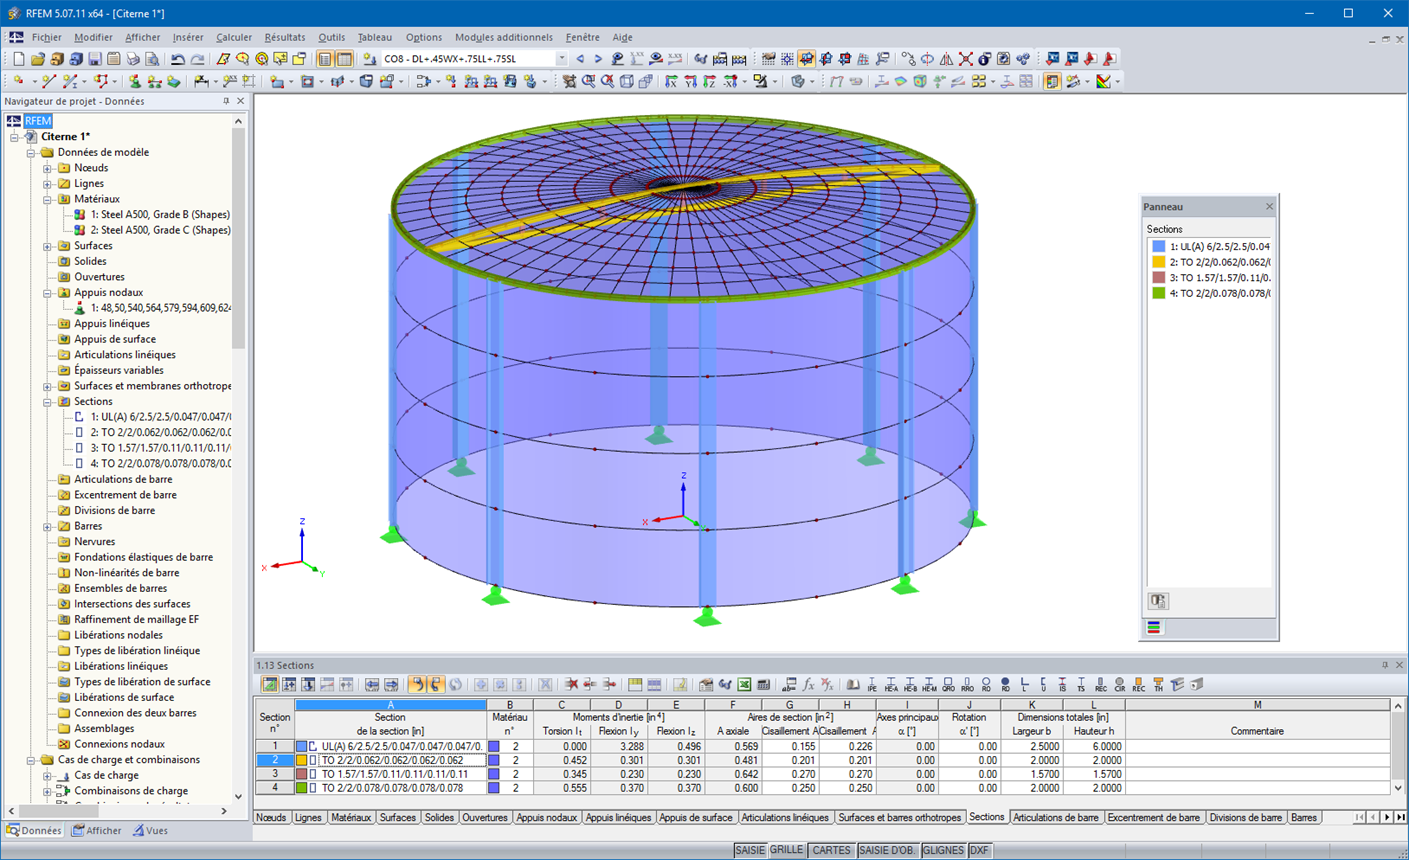Save the Citerne 1 model
The image size is (1409, 860).
click(94, 58)
